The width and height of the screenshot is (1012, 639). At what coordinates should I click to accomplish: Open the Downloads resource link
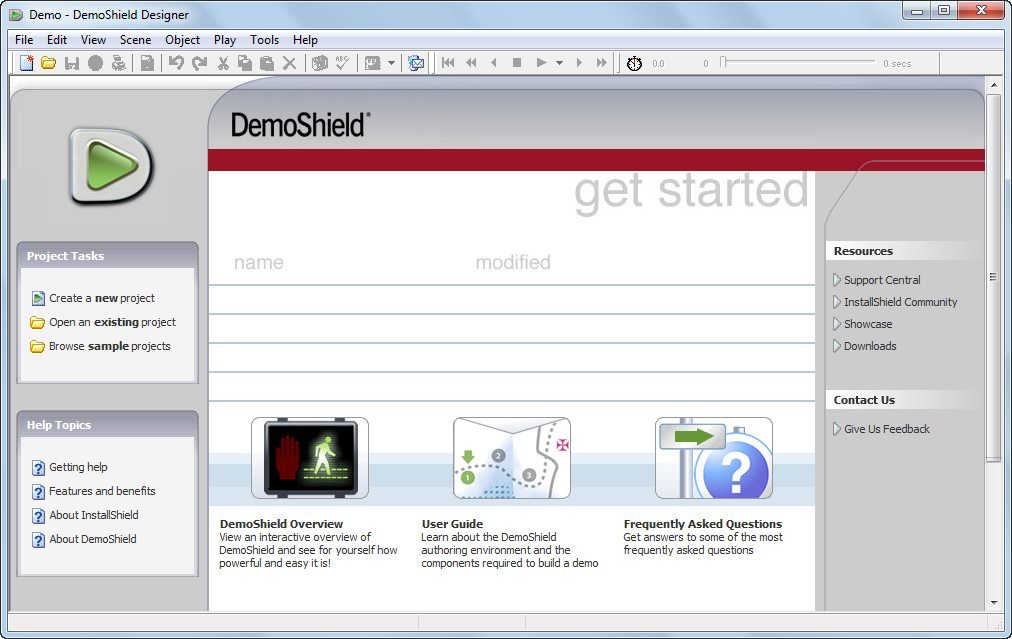[x=870, y=346]
